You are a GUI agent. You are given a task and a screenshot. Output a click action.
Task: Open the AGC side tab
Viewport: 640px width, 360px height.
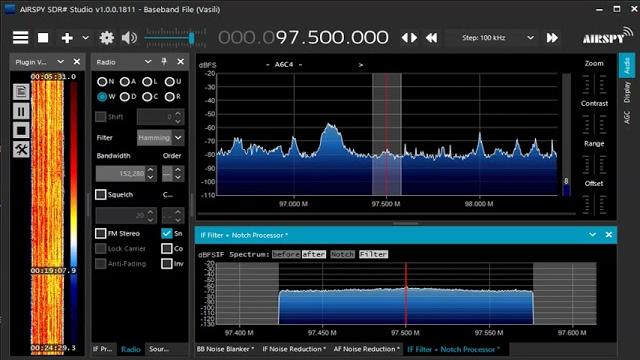pos(627,117)
